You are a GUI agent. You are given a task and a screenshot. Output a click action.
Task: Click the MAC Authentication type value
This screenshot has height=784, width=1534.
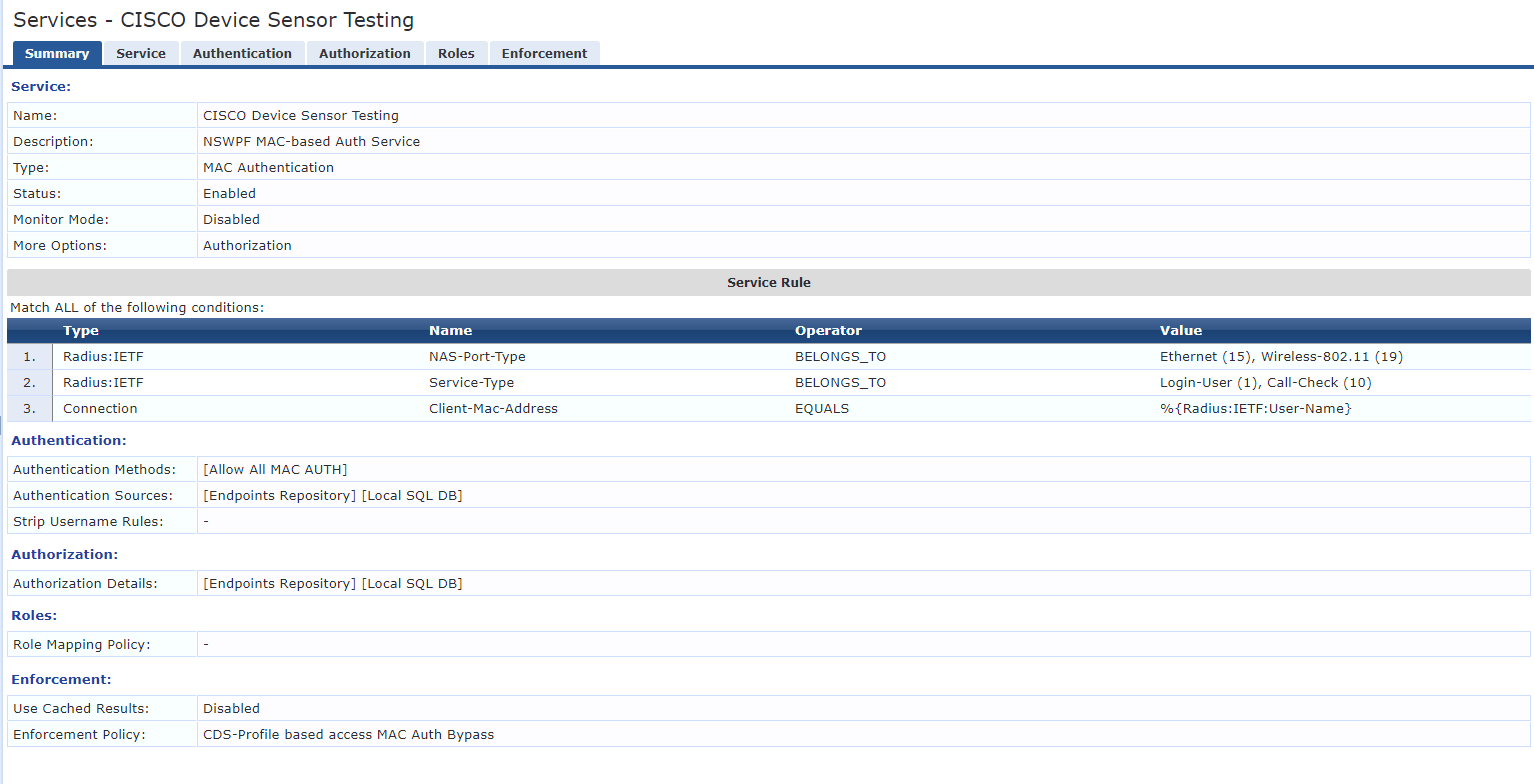(268, 167)
